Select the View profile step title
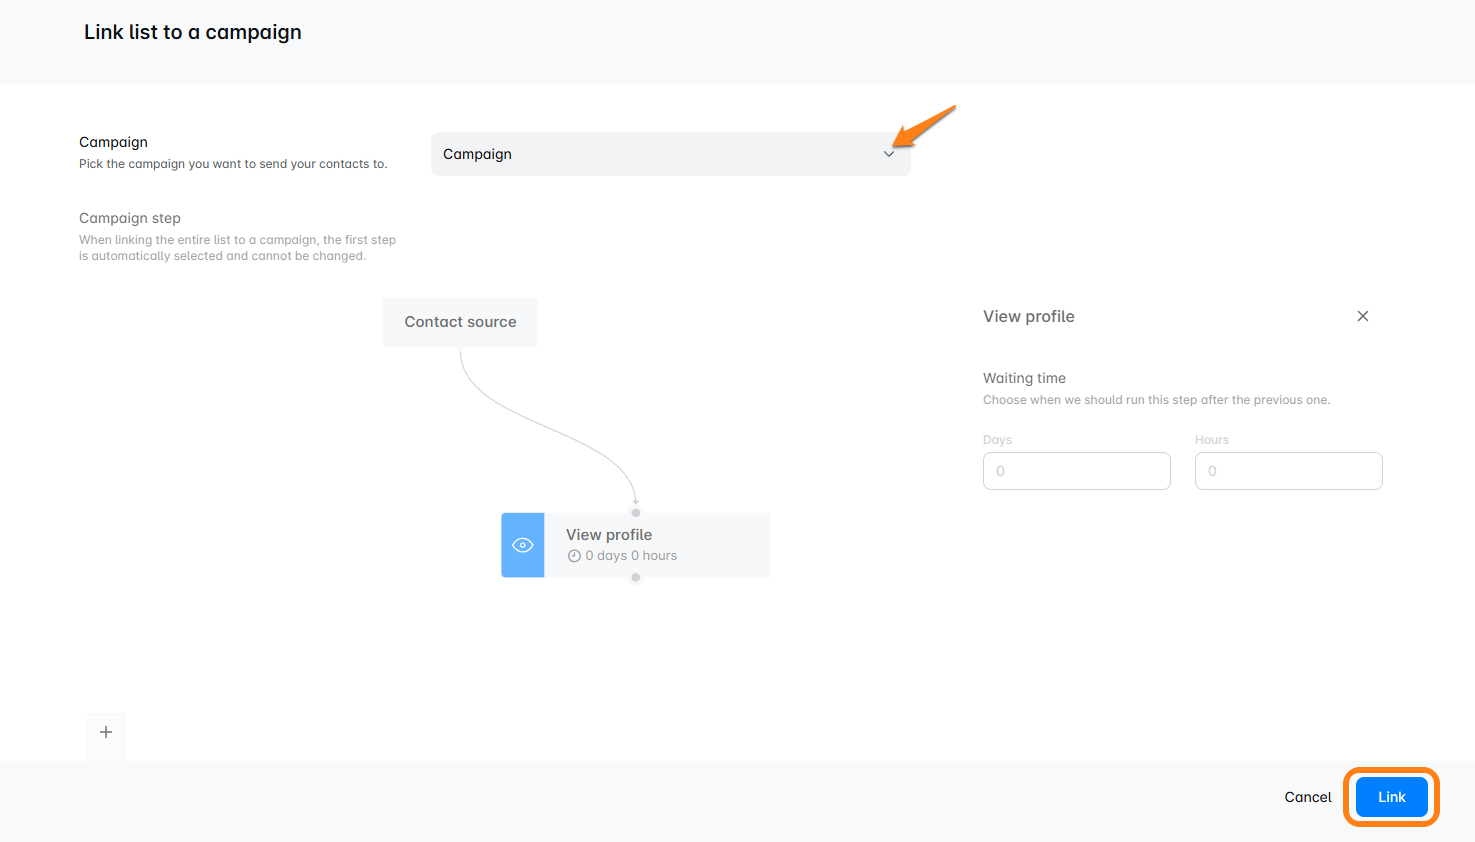 point(608,535)
